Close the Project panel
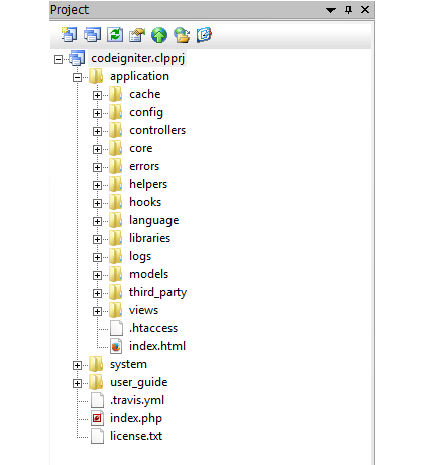Screen dimensions: 440x465 [x=365, y=10]
